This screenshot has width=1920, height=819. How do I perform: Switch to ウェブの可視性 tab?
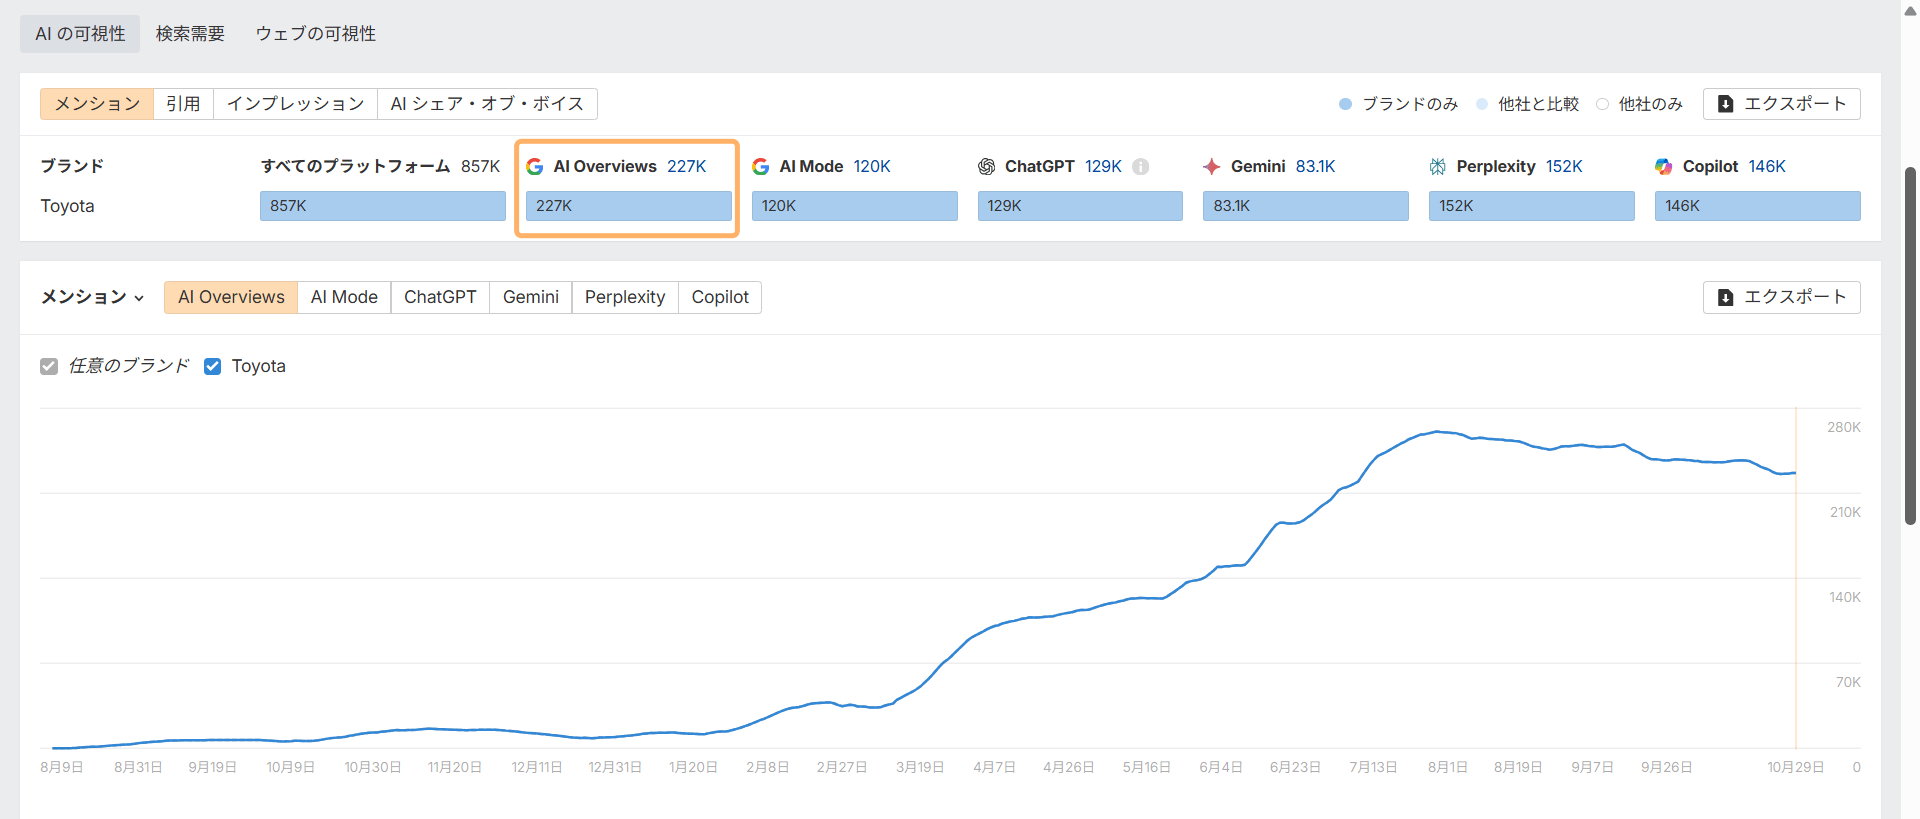pyautogui.click(x=316, y=34)
